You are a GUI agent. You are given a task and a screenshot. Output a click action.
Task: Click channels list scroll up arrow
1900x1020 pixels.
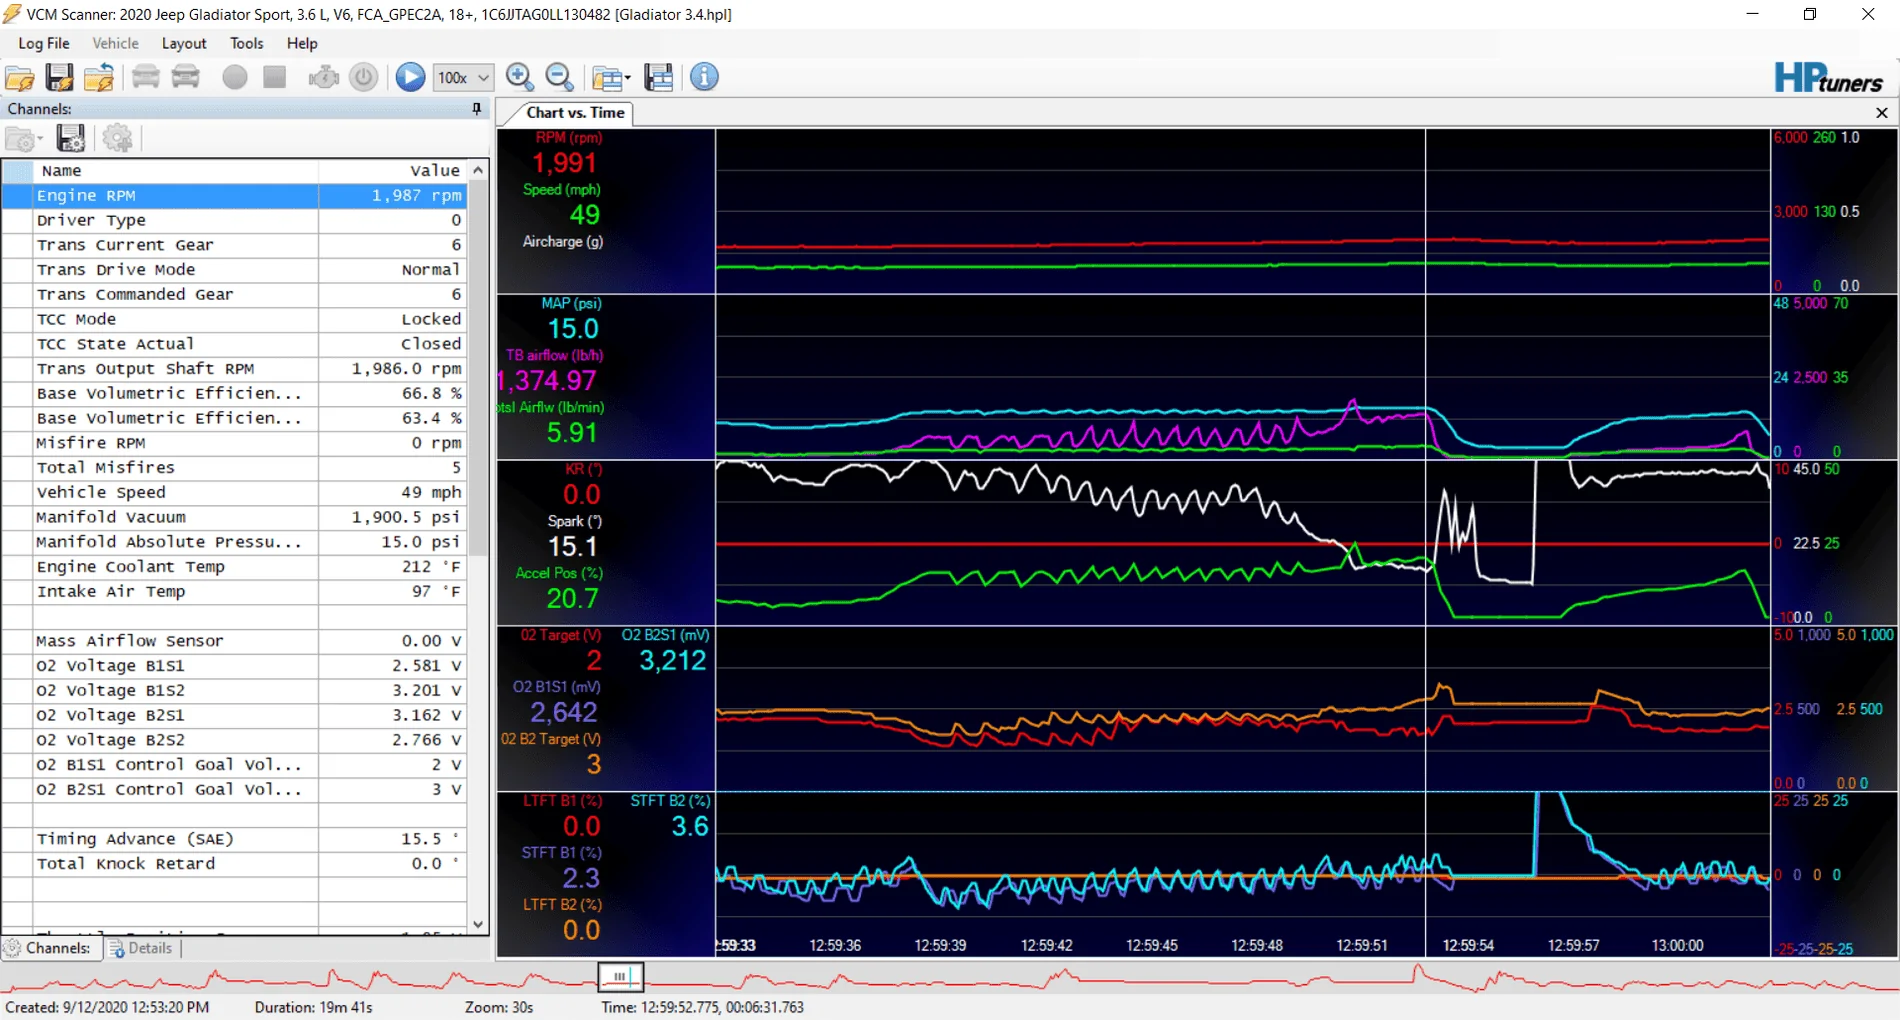pyautogui.click(x=478, y=171)
